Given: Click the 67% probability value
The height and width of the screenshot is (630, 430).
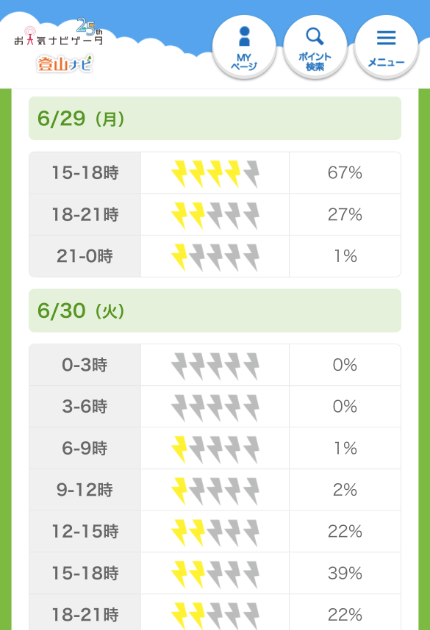Looking at the screenshot, I should click(x=345, y=173).
